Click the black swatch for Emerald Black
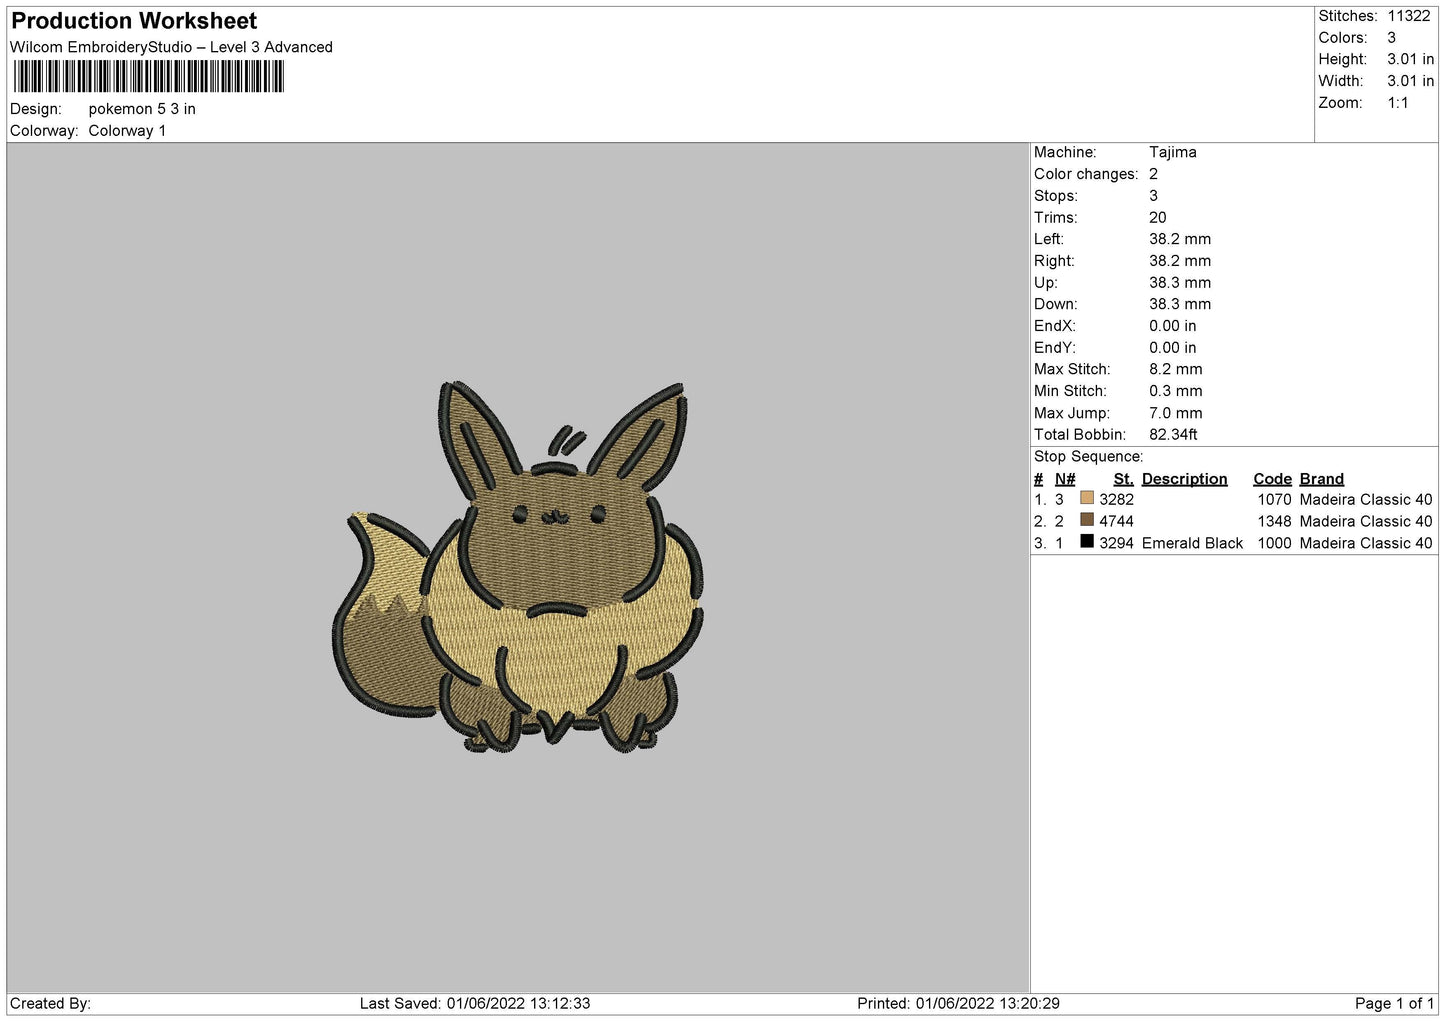The width and height of the screenshot is (1445, 1021). [1087, 542]
